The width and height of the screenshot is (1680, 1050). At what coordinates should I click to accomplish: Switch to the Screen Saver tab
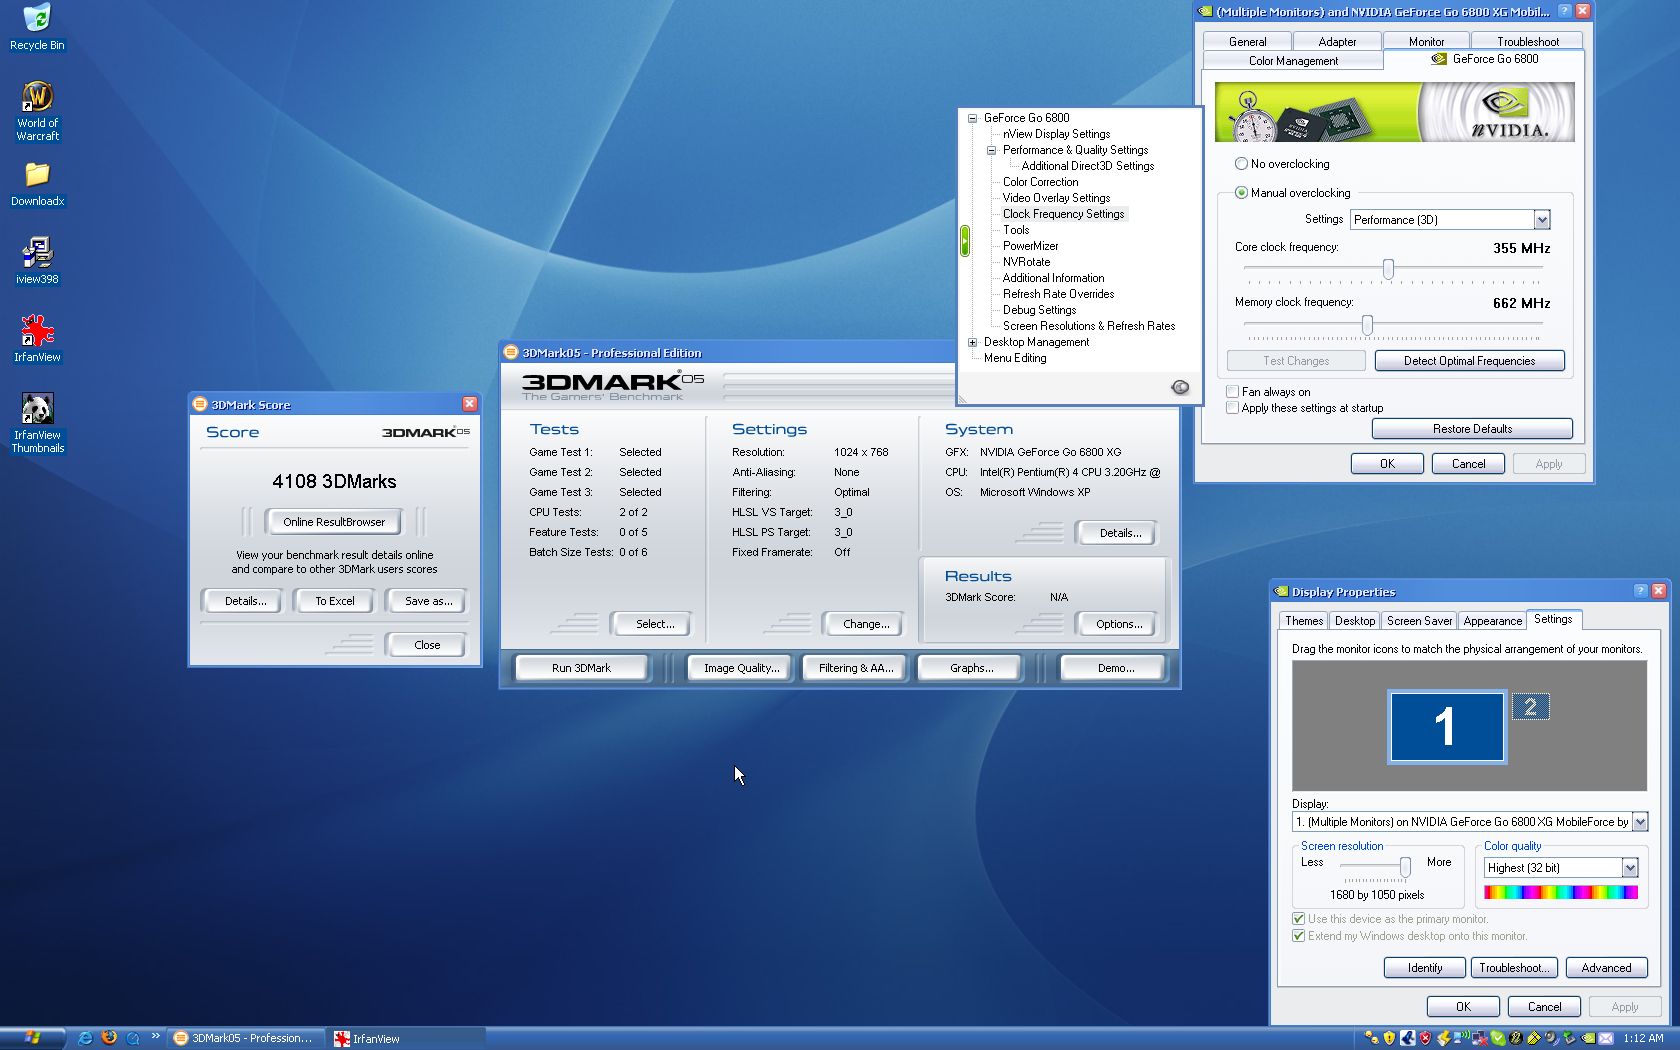[1418, 621]
